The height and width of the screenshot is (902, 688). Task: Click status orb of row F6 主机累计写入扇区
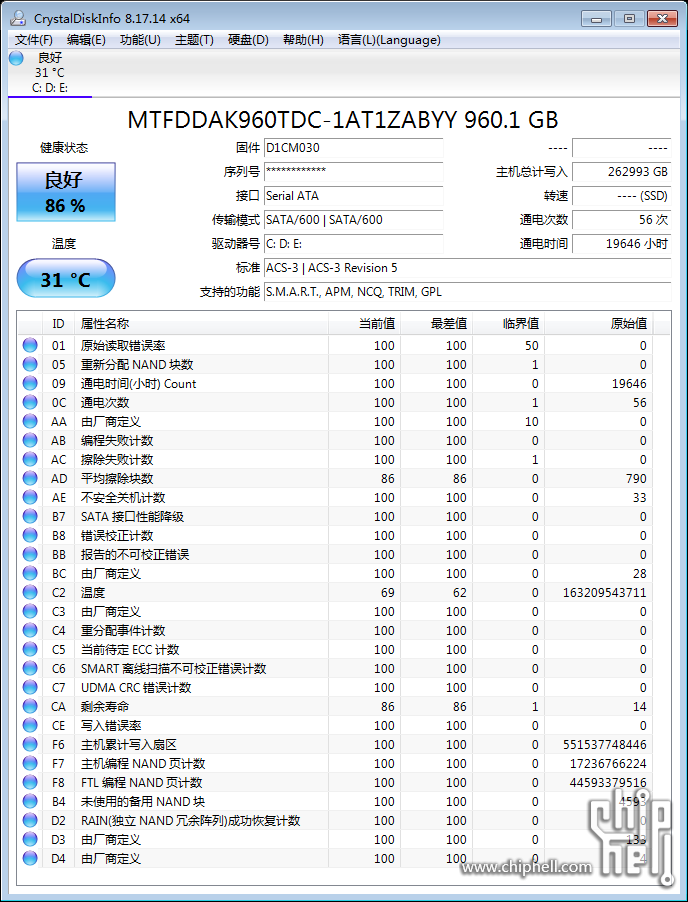pos(30,744)
